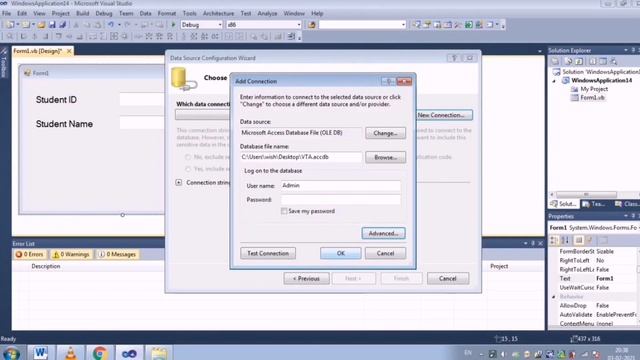
Task: Open Google Chrome from the taskbar
Action: (100, 353)
